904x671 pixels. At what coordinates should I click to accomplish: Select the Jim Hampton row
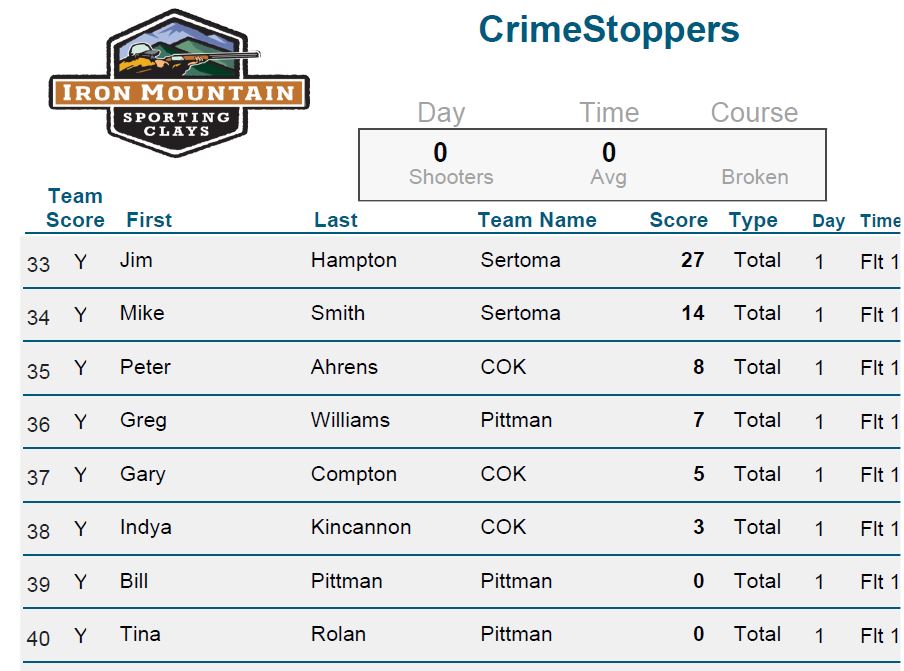[461, 261]
